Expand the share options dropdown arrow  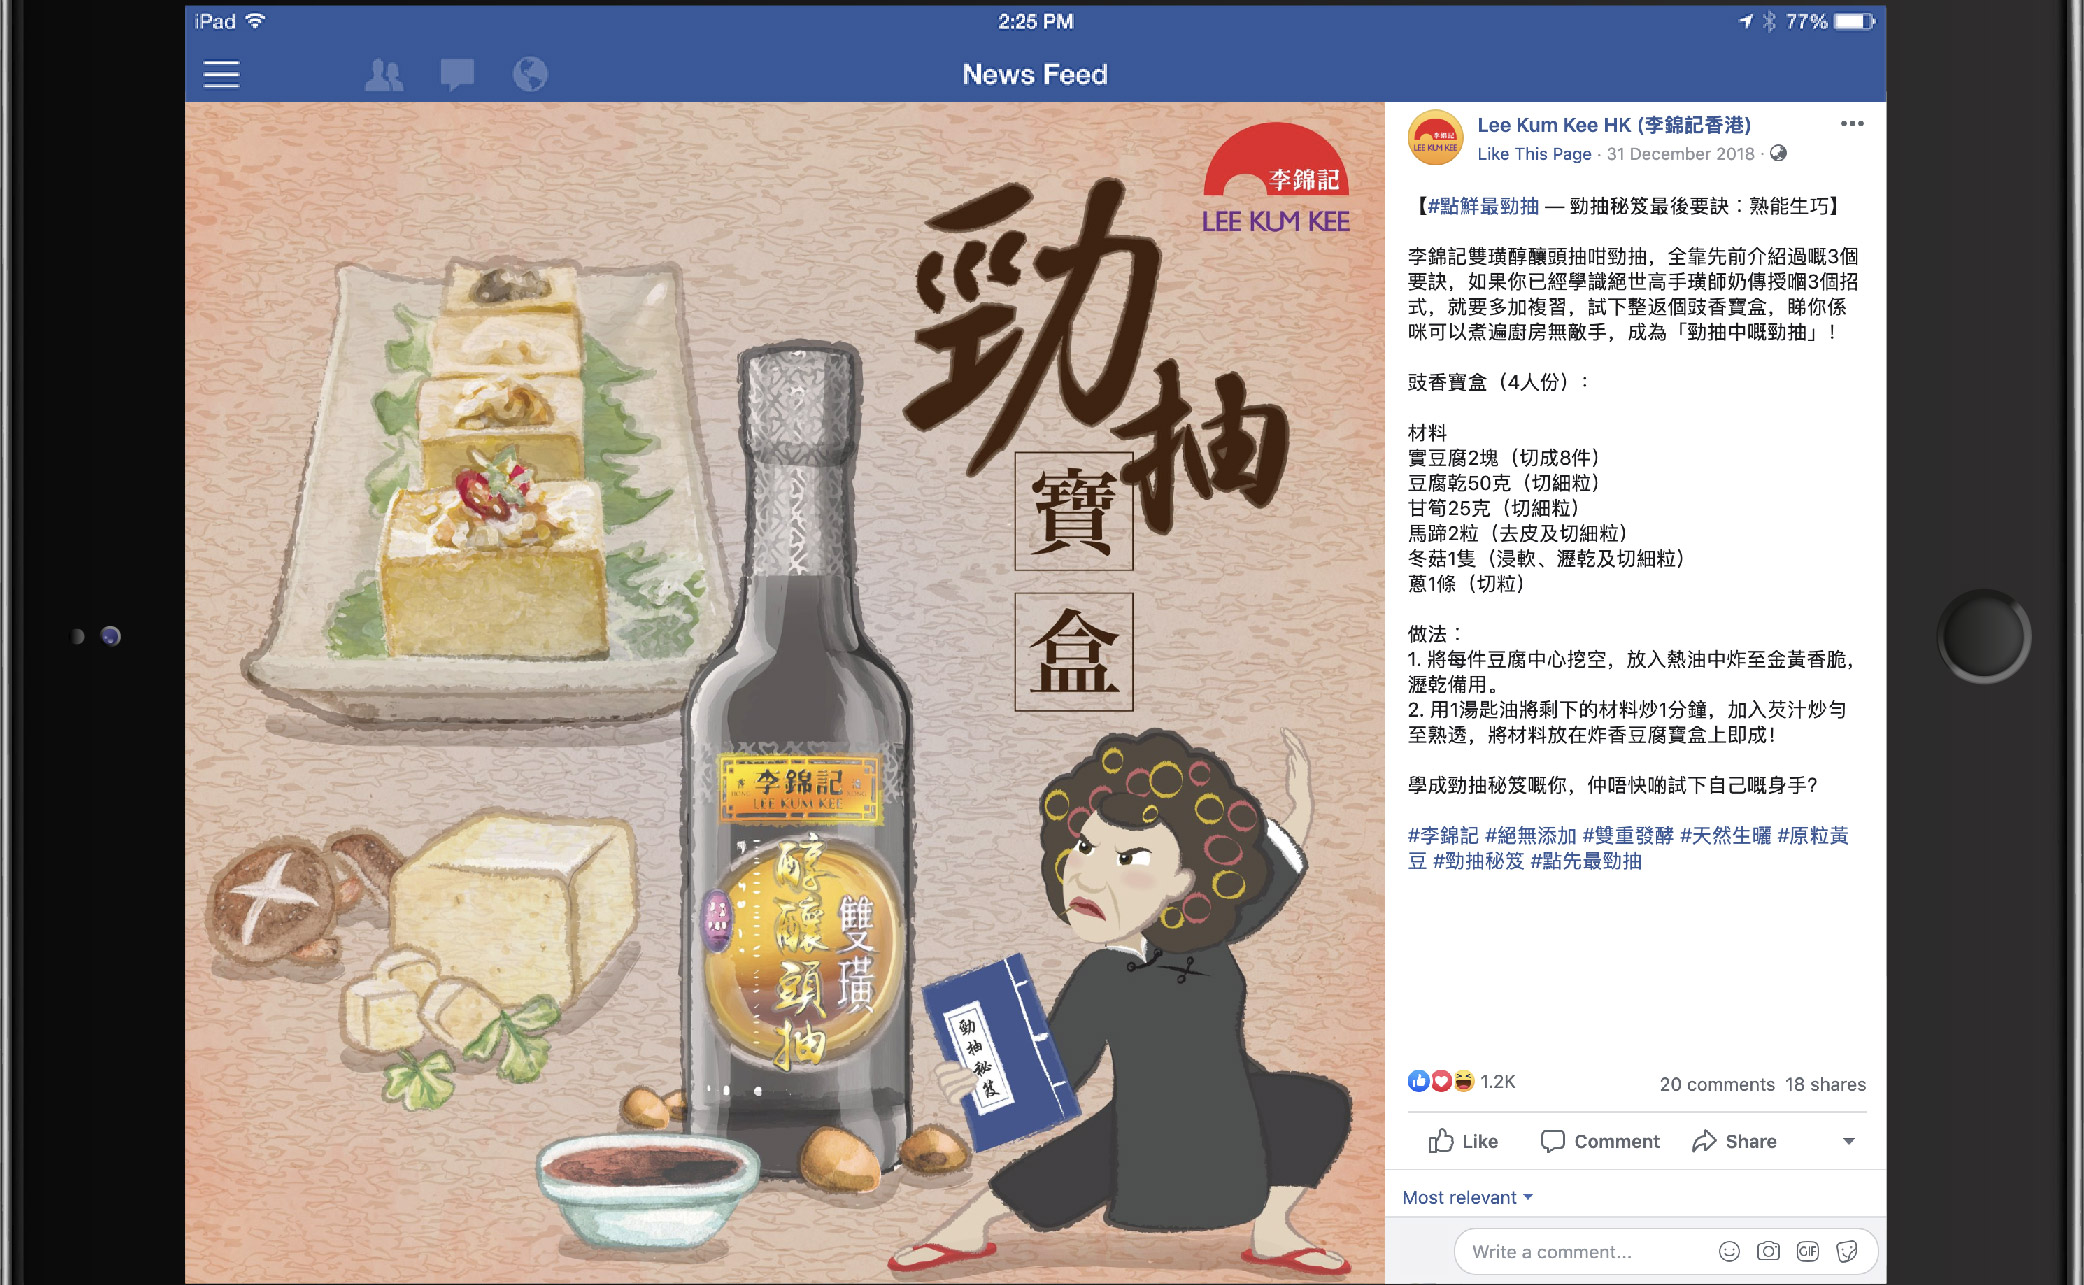(x=1849, y=1141)
